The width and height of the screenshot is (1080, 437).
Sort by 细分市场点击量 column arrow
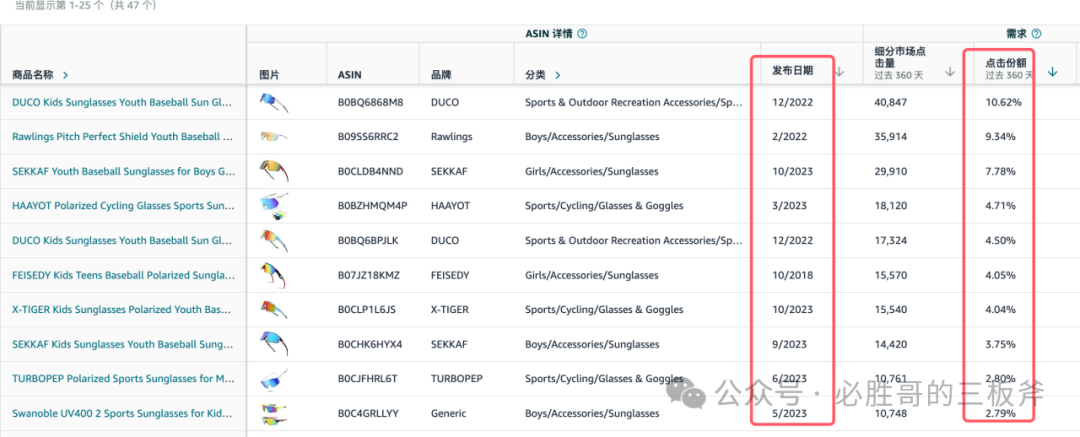point(950,71)
